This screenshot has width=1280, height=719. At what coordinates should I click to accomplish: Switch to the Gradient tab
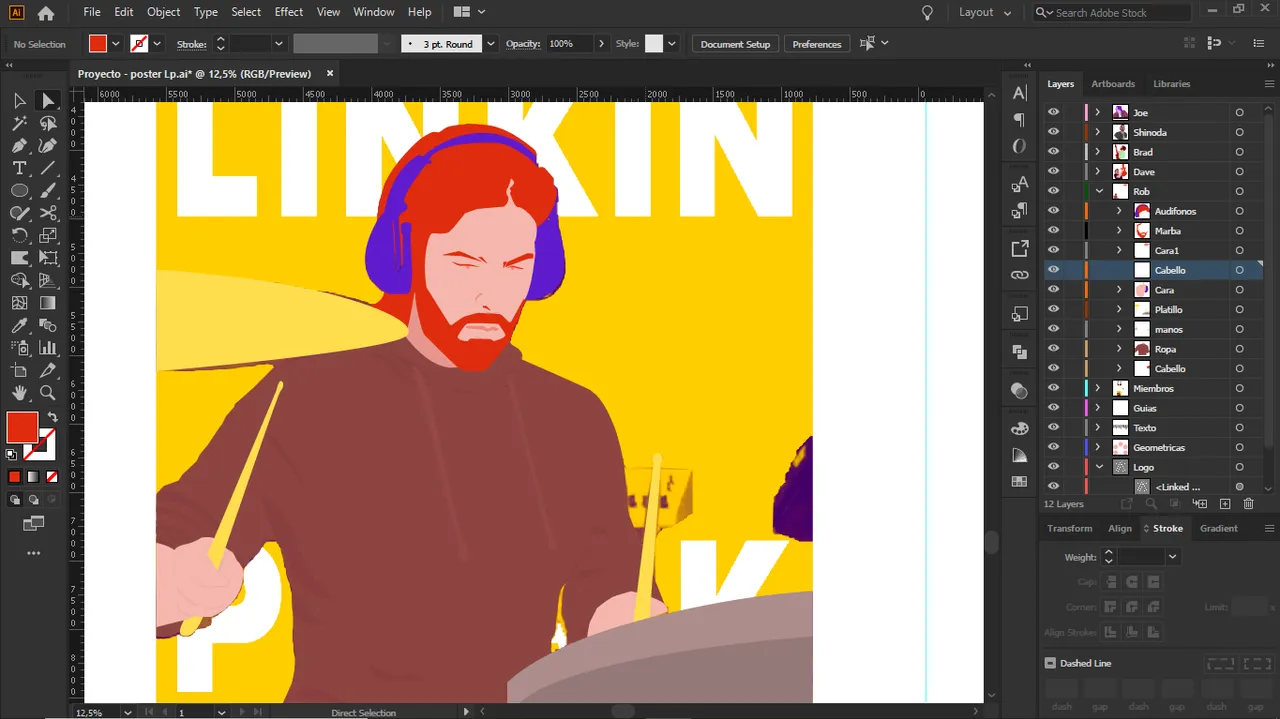[x=1218, y=528]
